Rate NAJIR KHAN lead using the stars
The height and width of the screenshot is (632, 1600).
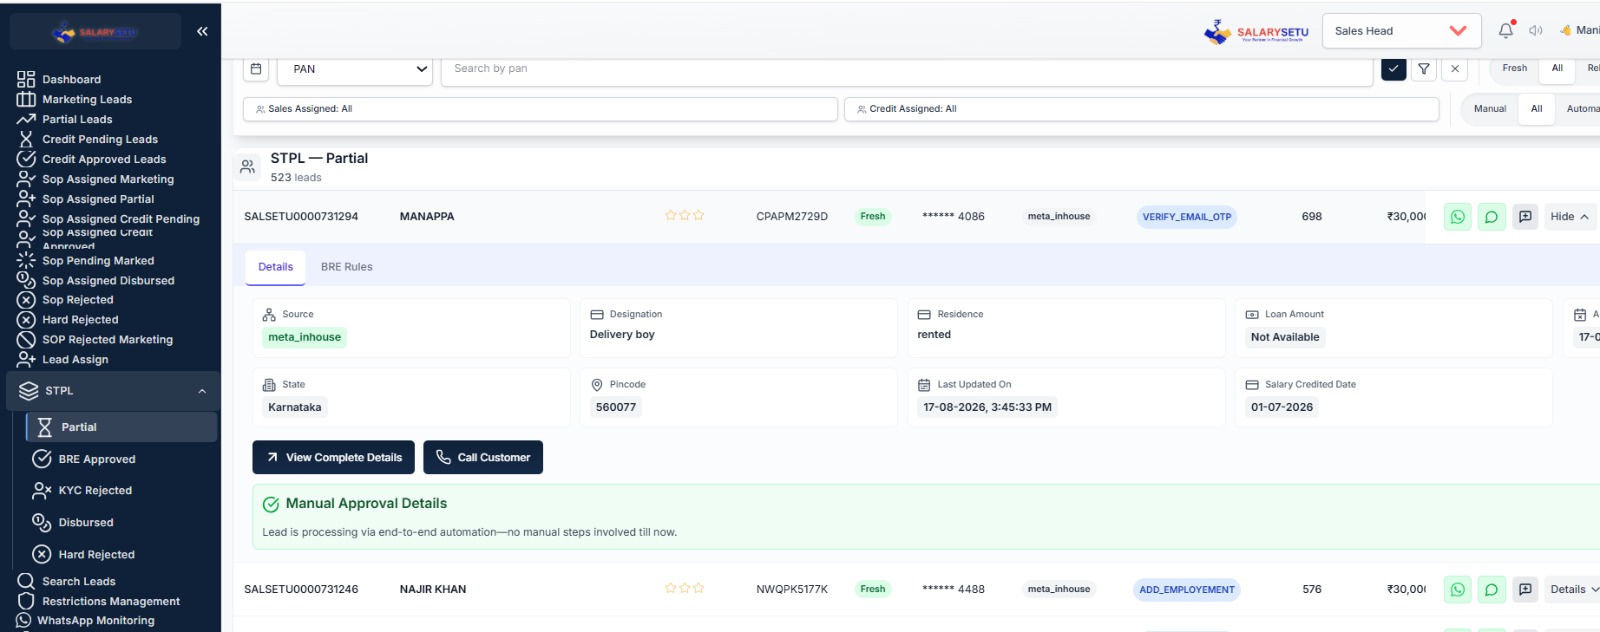[x=685, y=588]
